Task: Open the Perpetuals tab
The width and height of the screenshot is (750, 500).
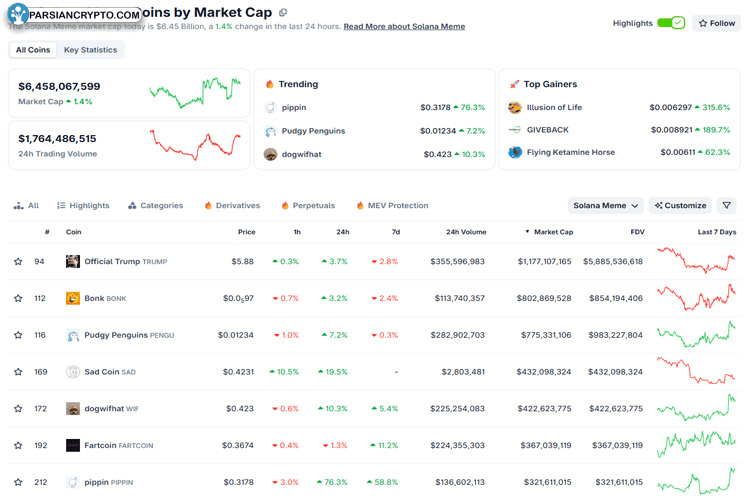Action: 309,205
